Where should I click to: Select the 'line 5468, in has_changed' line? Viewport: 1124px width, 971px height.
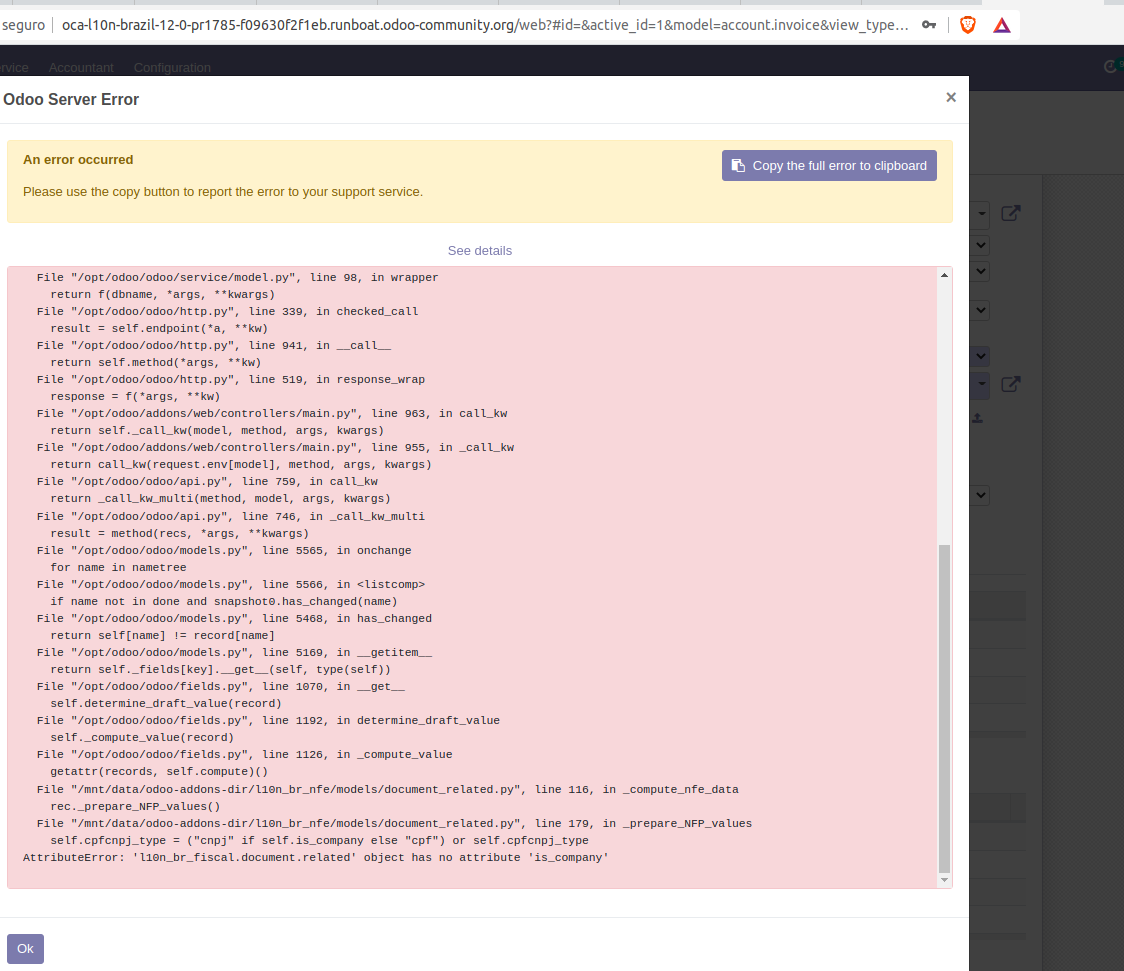click(x=234, y=618)
